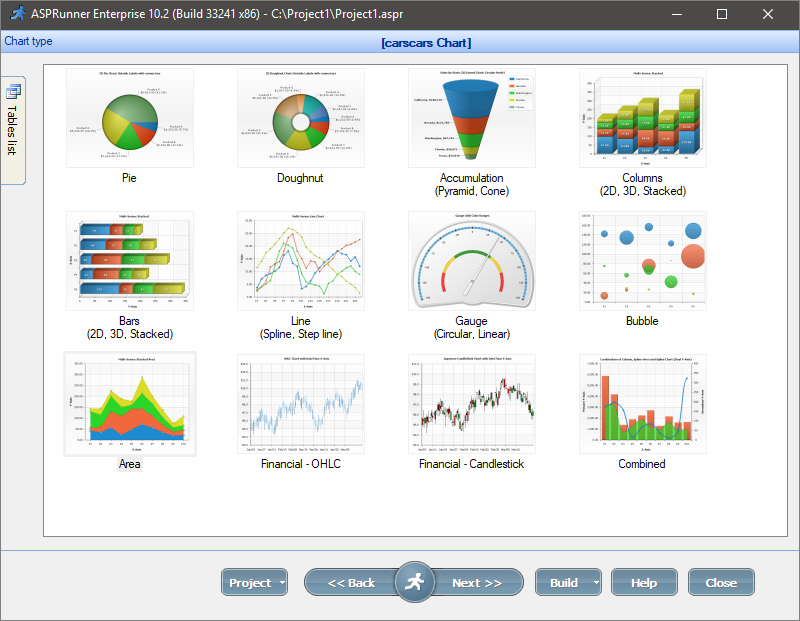Screen dimensions: 800x621
Task: Choose the Financial - OHLC chart type
Action: (300, 403)
